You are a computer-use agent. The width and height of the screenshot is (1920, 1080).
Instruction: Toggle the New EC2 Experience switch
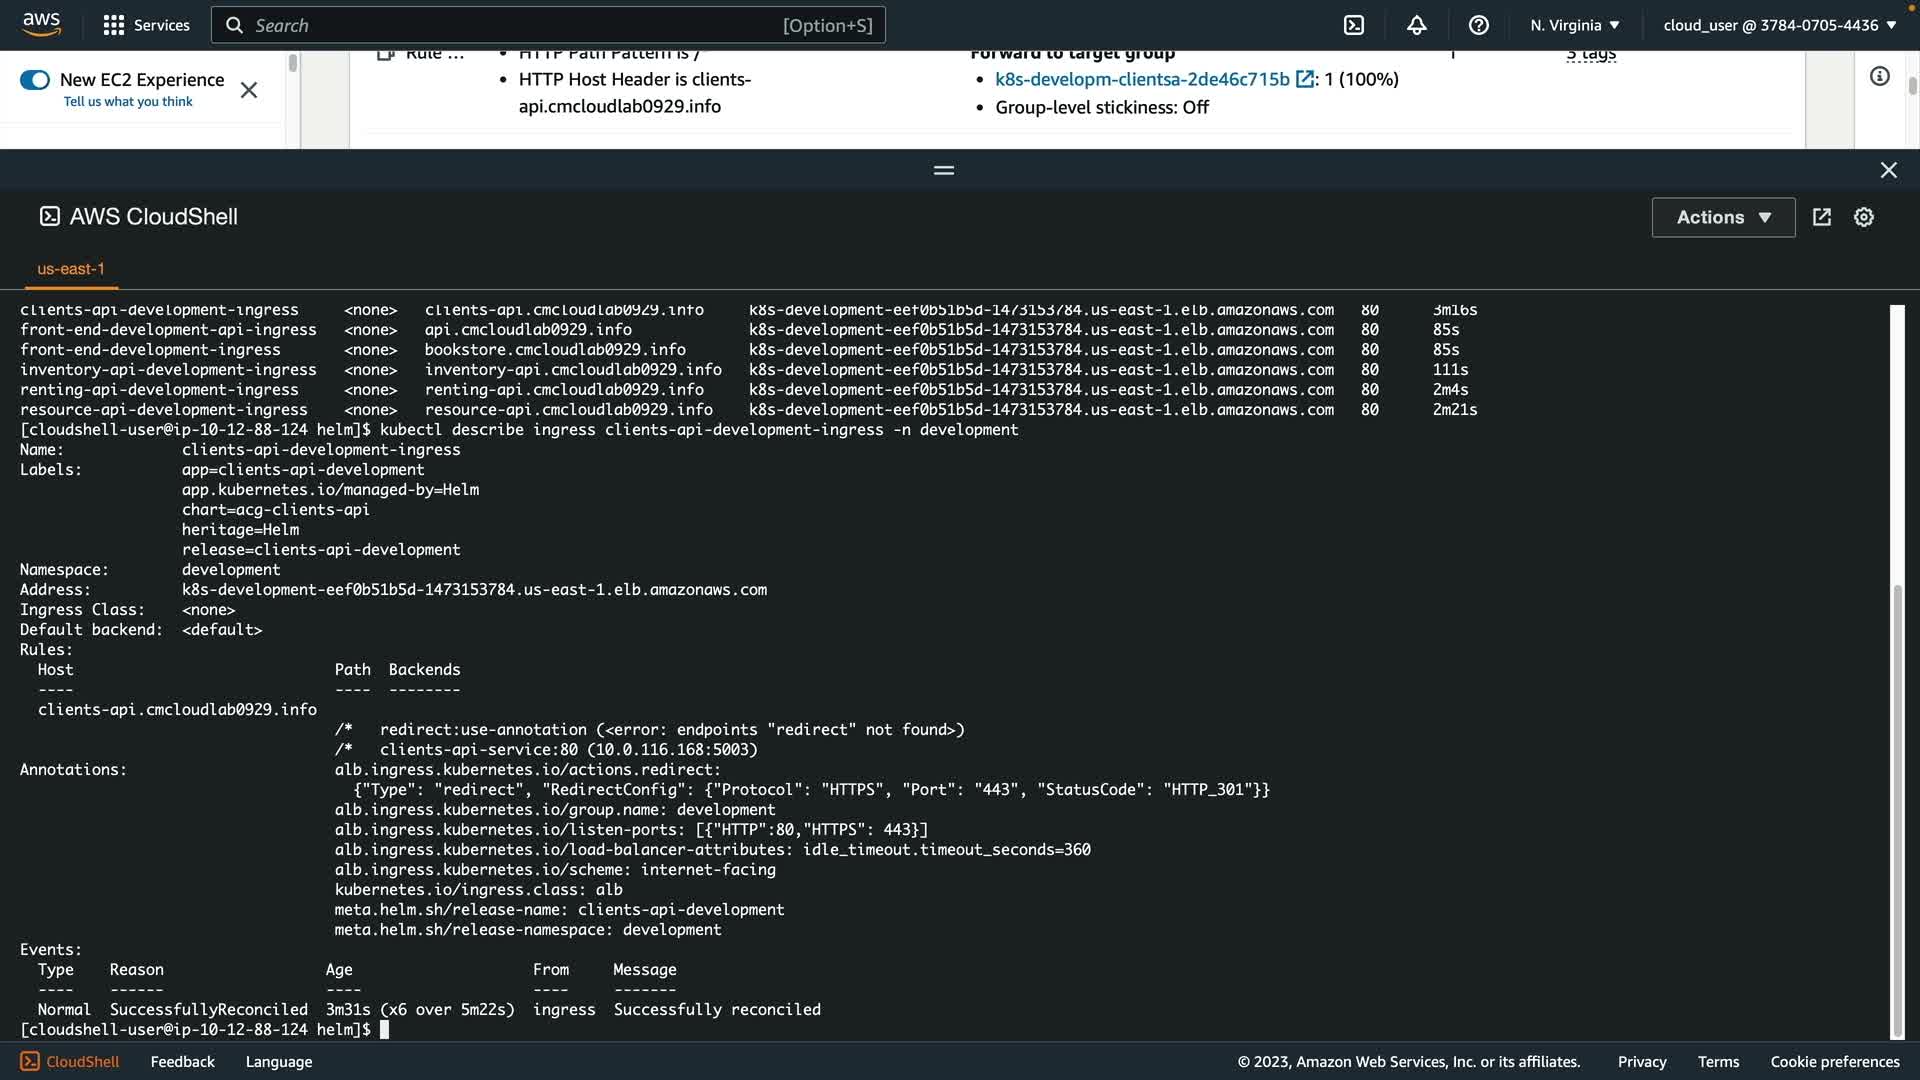35,80
